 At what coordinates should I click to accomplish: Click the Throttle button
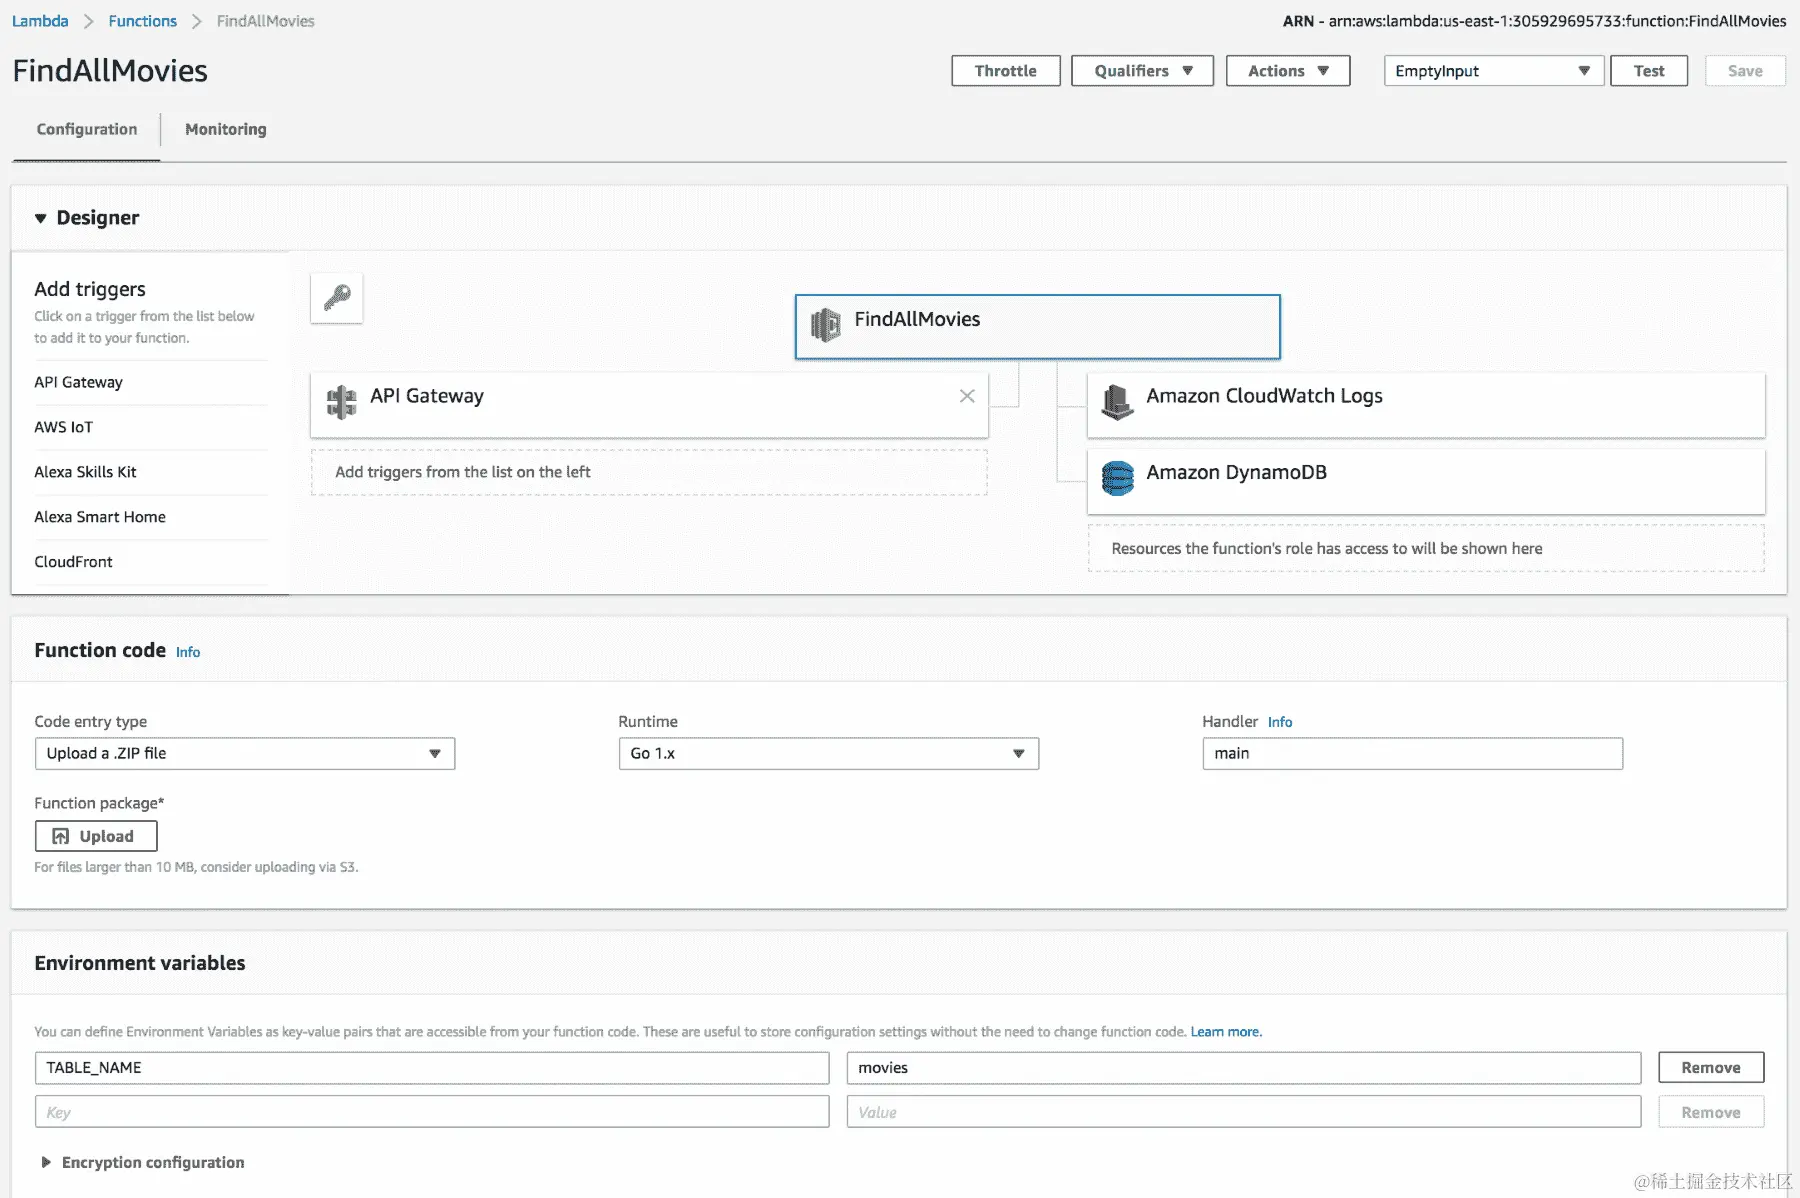pyautogui.click(x=1006, y=71)
